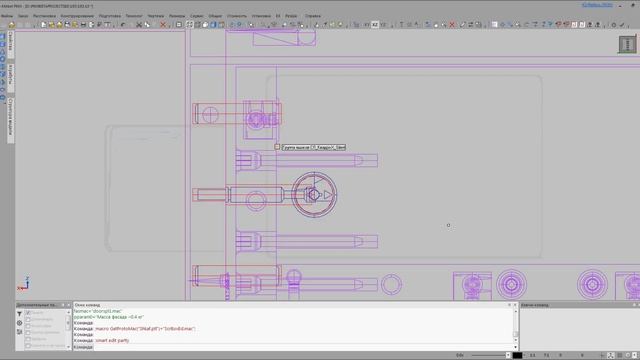The height and width of the screenshot is (360, 640).
Task: Click into the Команда input line
Action: (302, 347)
